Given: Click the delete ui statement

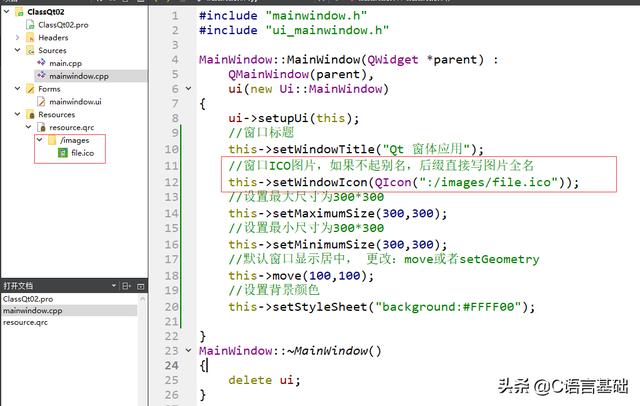Looking at the screenshot, I should click(x=264, y=380).
